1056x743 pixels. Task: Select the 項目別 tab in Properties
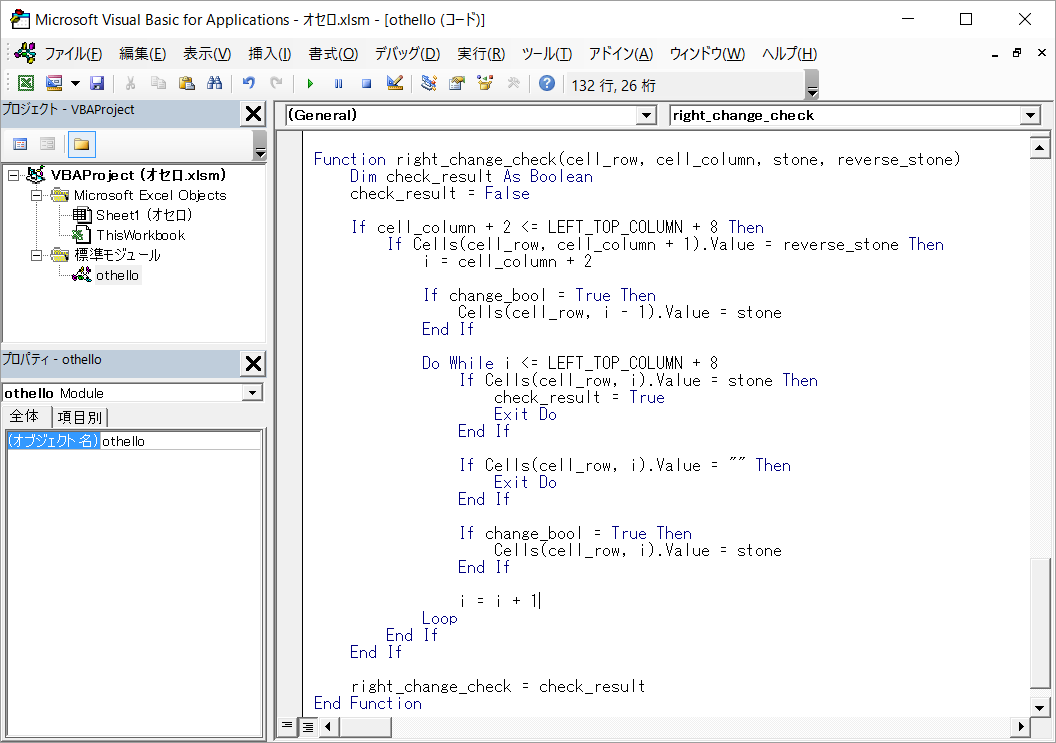78,417
